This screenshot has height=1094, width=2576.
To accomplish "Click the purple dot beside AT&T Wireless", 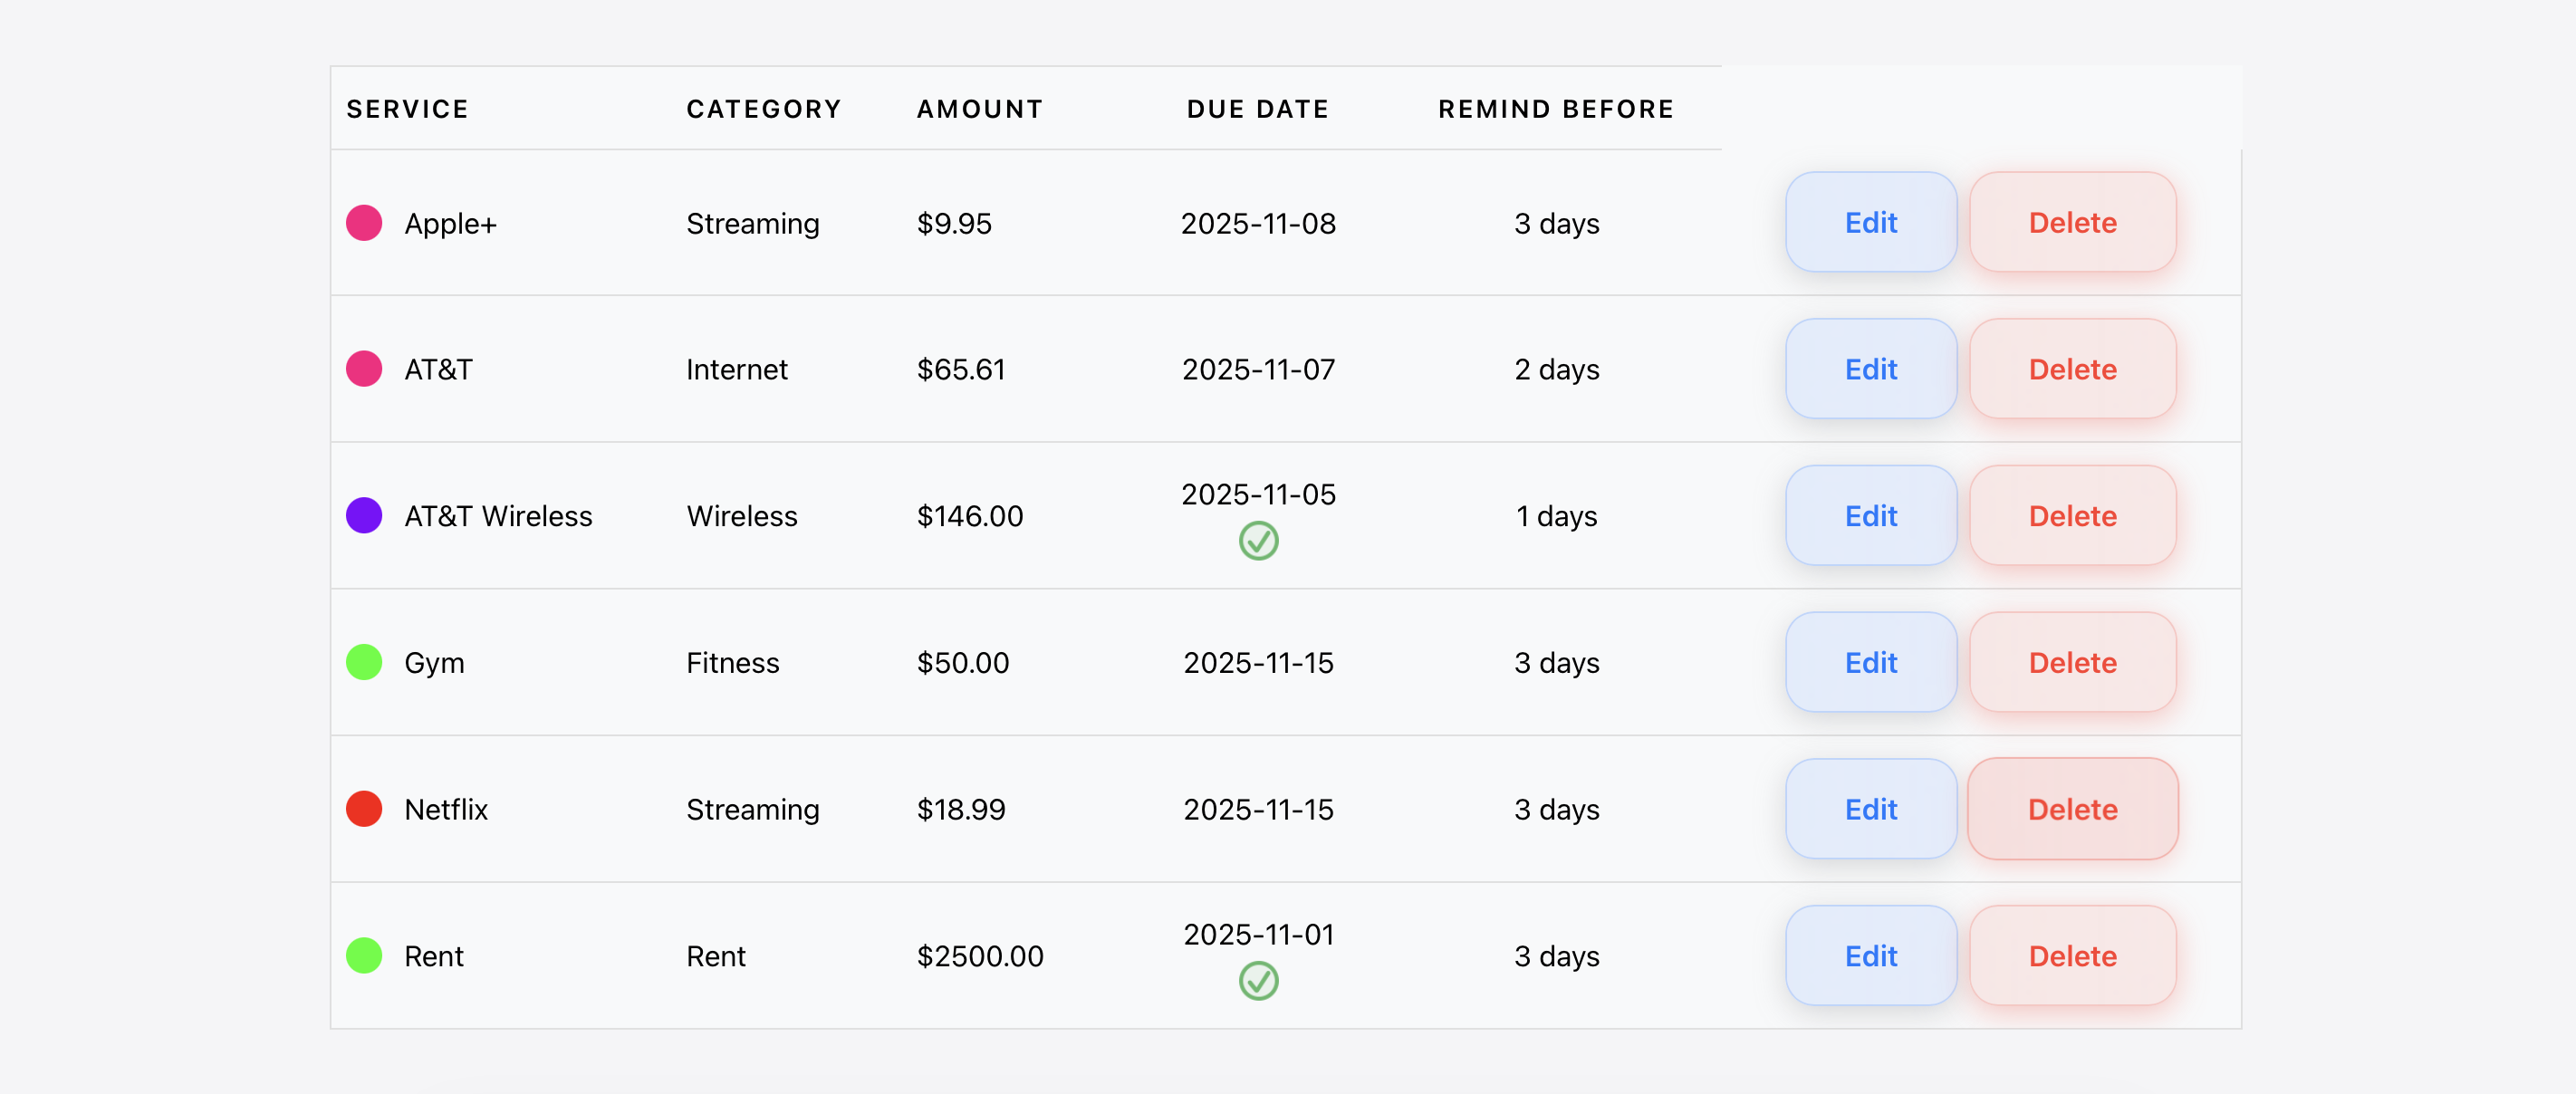I will tap(364, 516).
